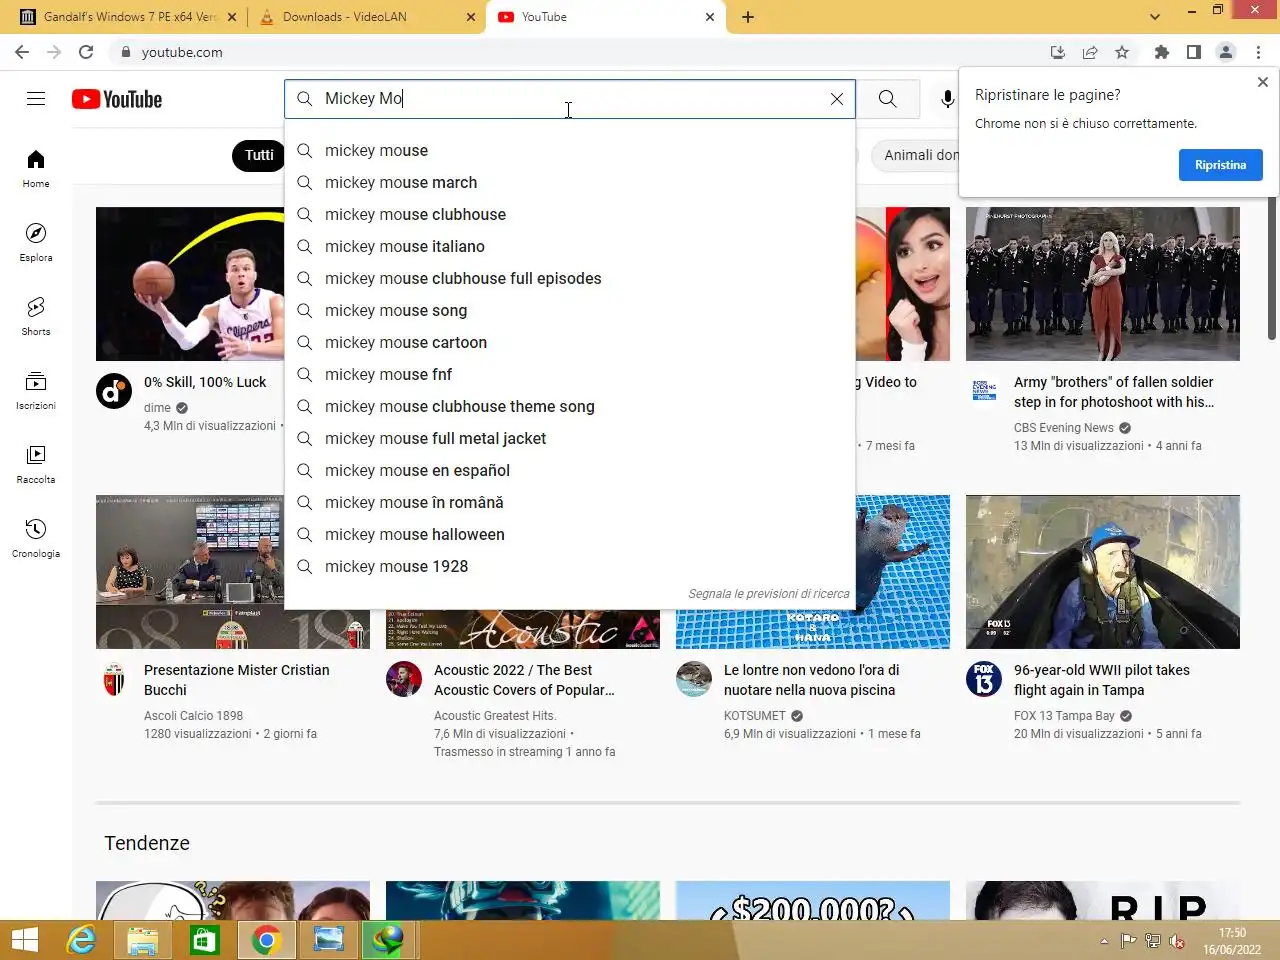Click the Ripristina button
The width and height of the screenshot is (1280, 960).
click(1220, 165)
